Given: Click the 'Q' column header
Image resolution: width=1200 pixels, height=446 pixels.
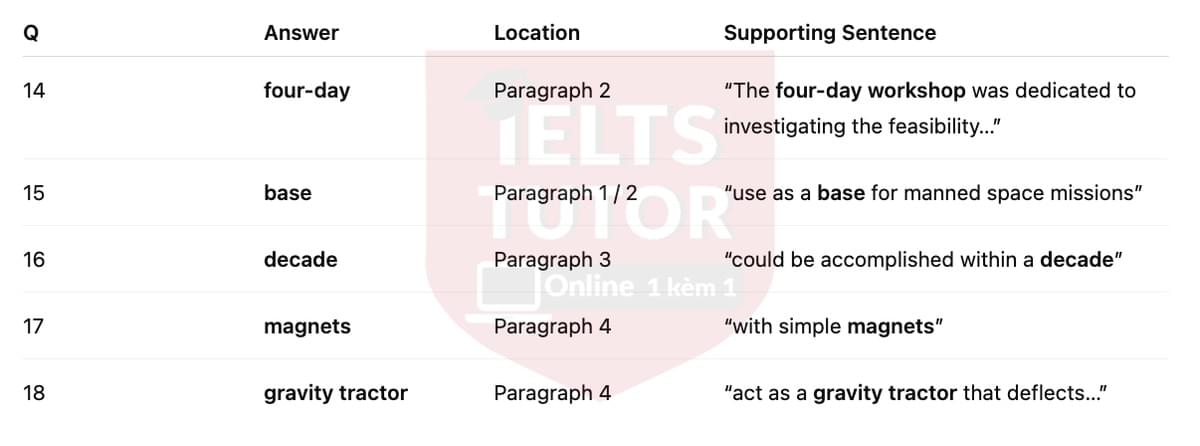Looking at the screenshot, I should pyautogui.click(x=30, y=33).
